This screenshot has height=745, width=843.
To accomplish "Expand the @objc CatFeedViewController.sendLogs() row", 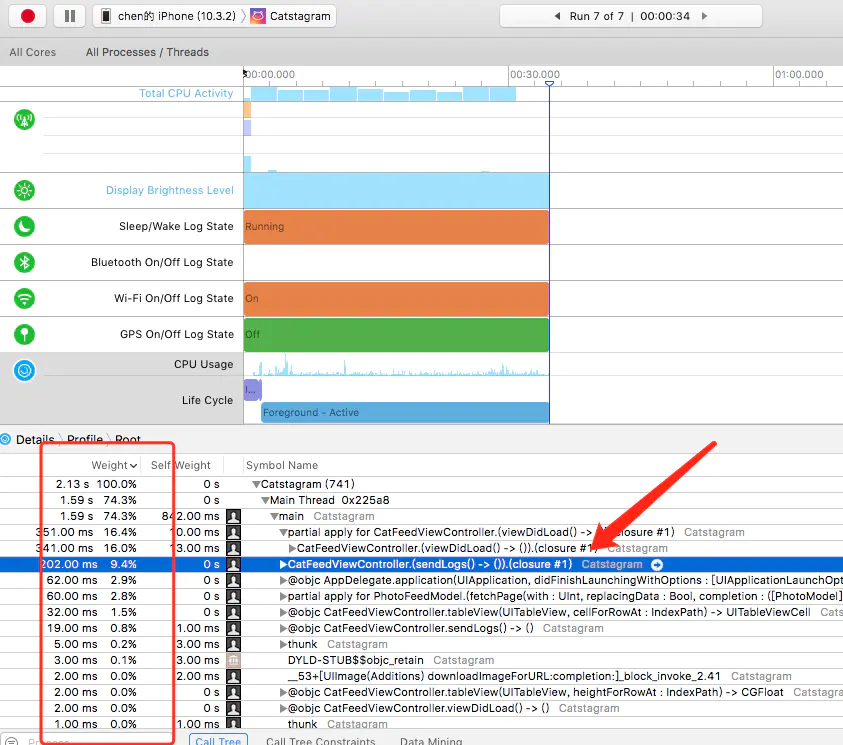I will [283, 628].
